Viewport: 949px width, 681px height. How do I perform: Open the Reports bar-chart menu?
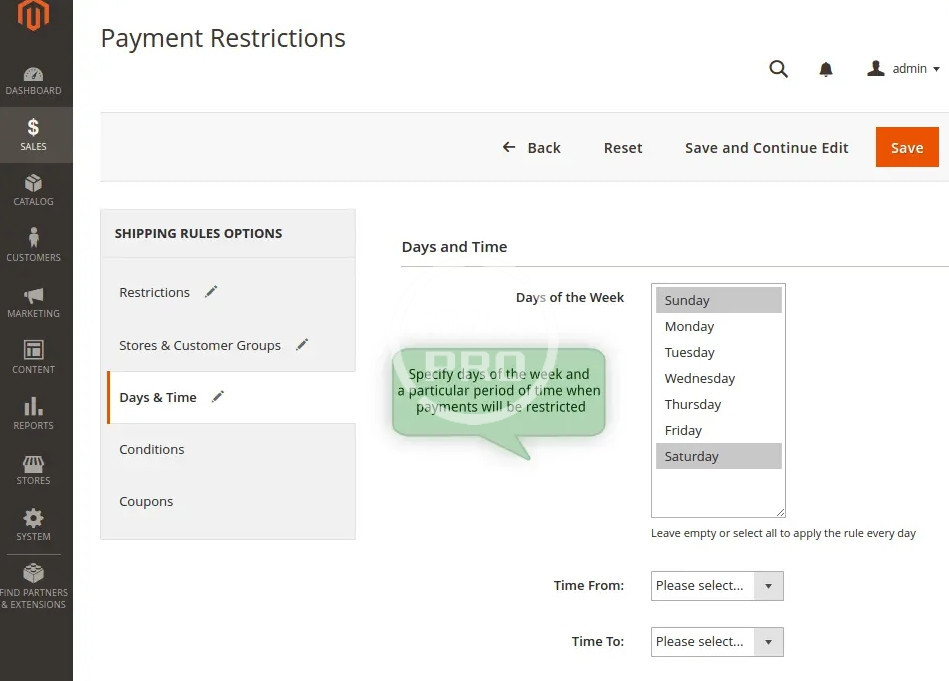click(x=34, y=413)
